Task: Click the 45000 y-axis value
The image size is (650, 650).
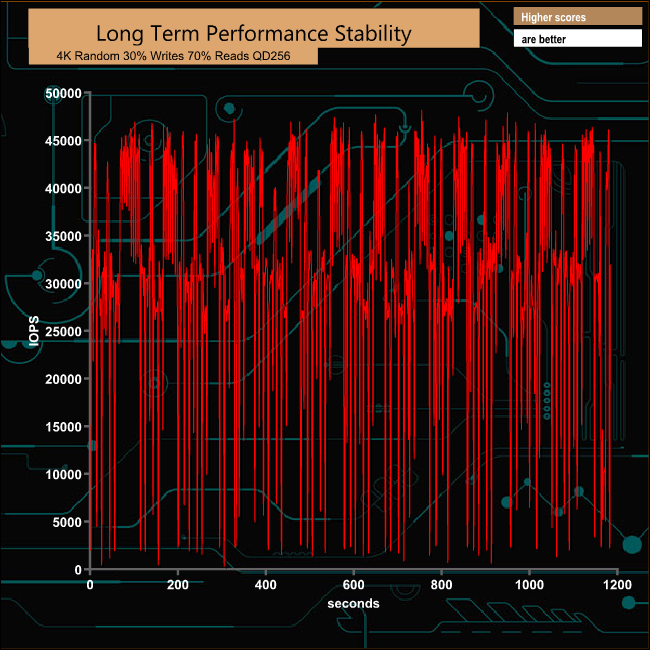Action: tap(63, 141)
